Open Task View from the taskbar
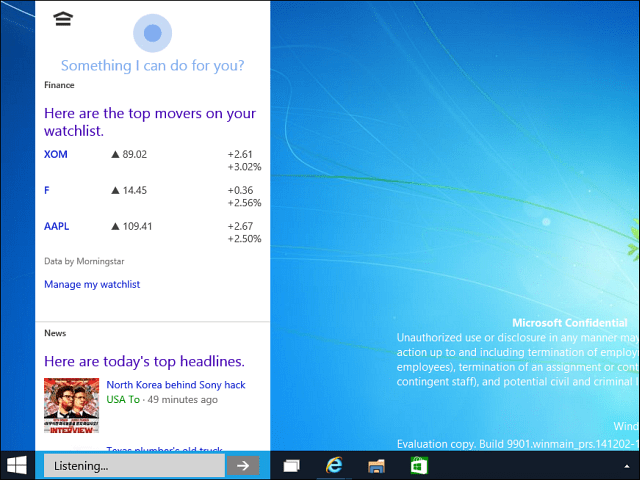 point(291,466)
